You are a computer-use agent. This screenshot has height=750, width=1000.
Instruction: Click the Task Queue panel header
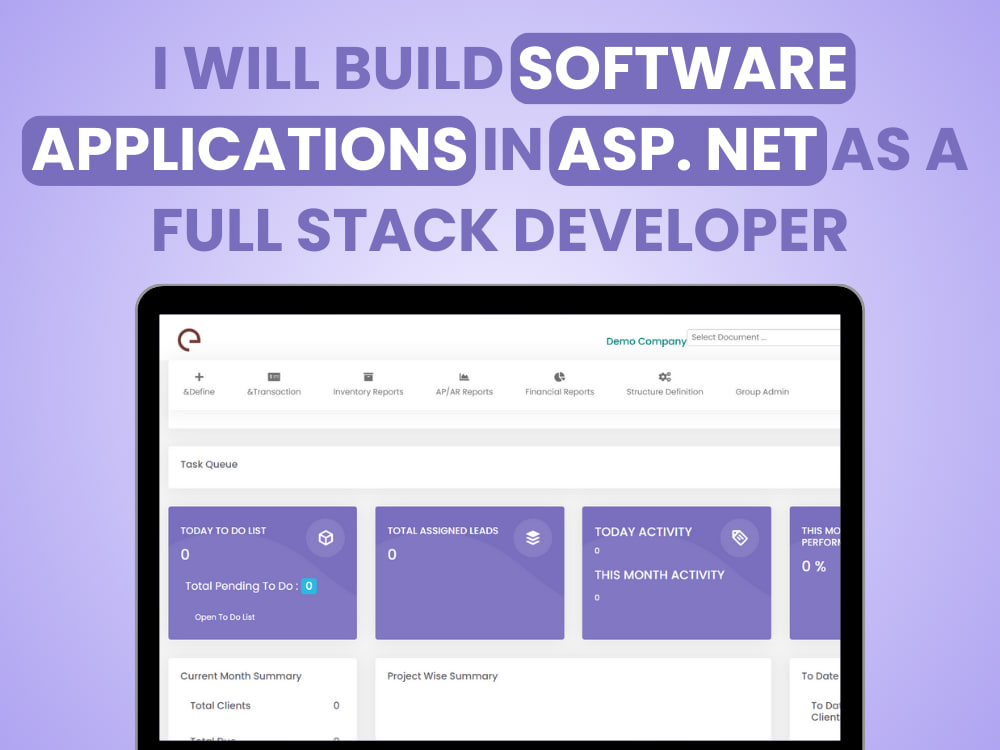(504, 467)
